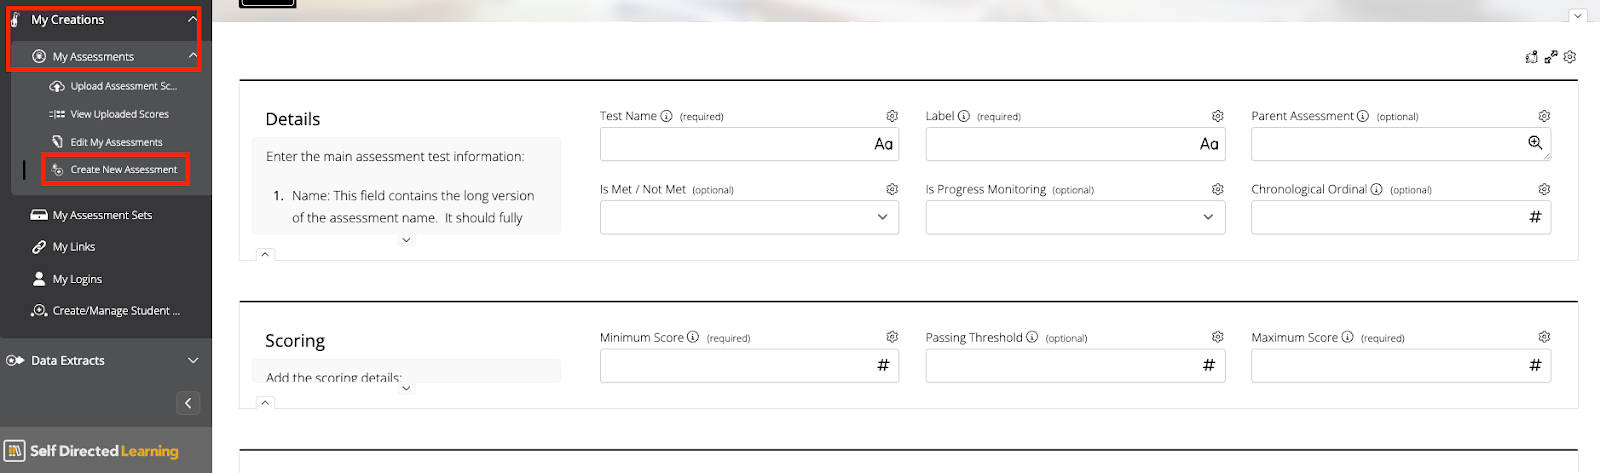Collapse the sidebar using the left-arrow button
1600x473 pixels.
[188, 403]
